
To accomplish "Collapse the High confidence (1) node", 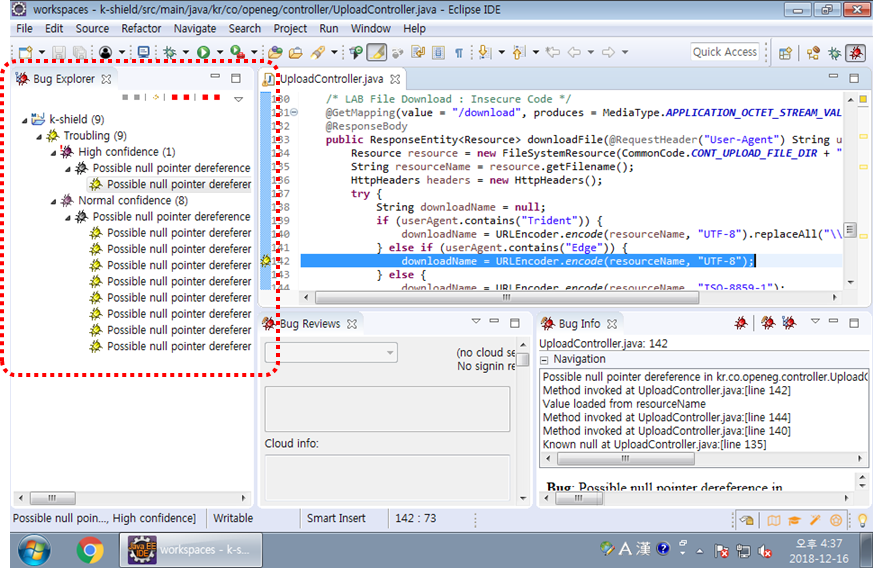I will click(x=53, y=153).
